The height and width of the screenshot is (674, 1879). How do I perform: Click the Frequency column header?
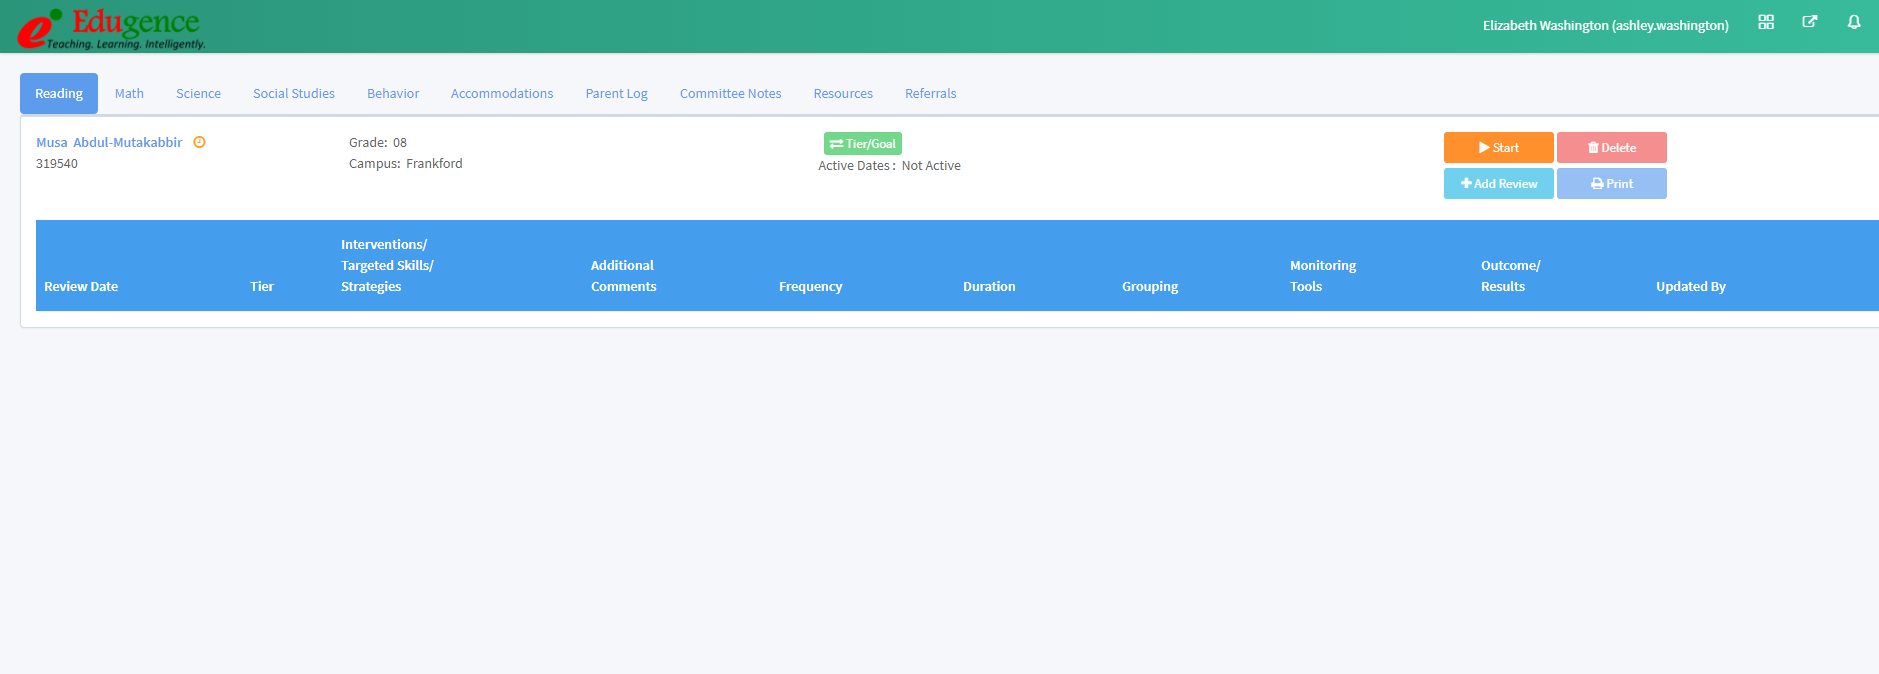(811, 287)
